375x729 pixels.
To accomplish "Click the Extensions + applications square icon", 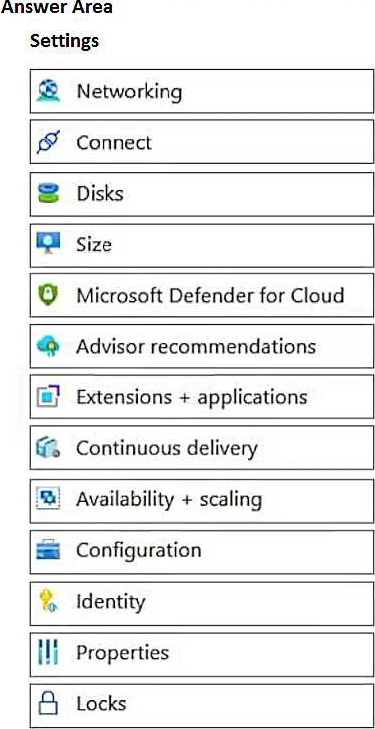I will coord(49,397).
